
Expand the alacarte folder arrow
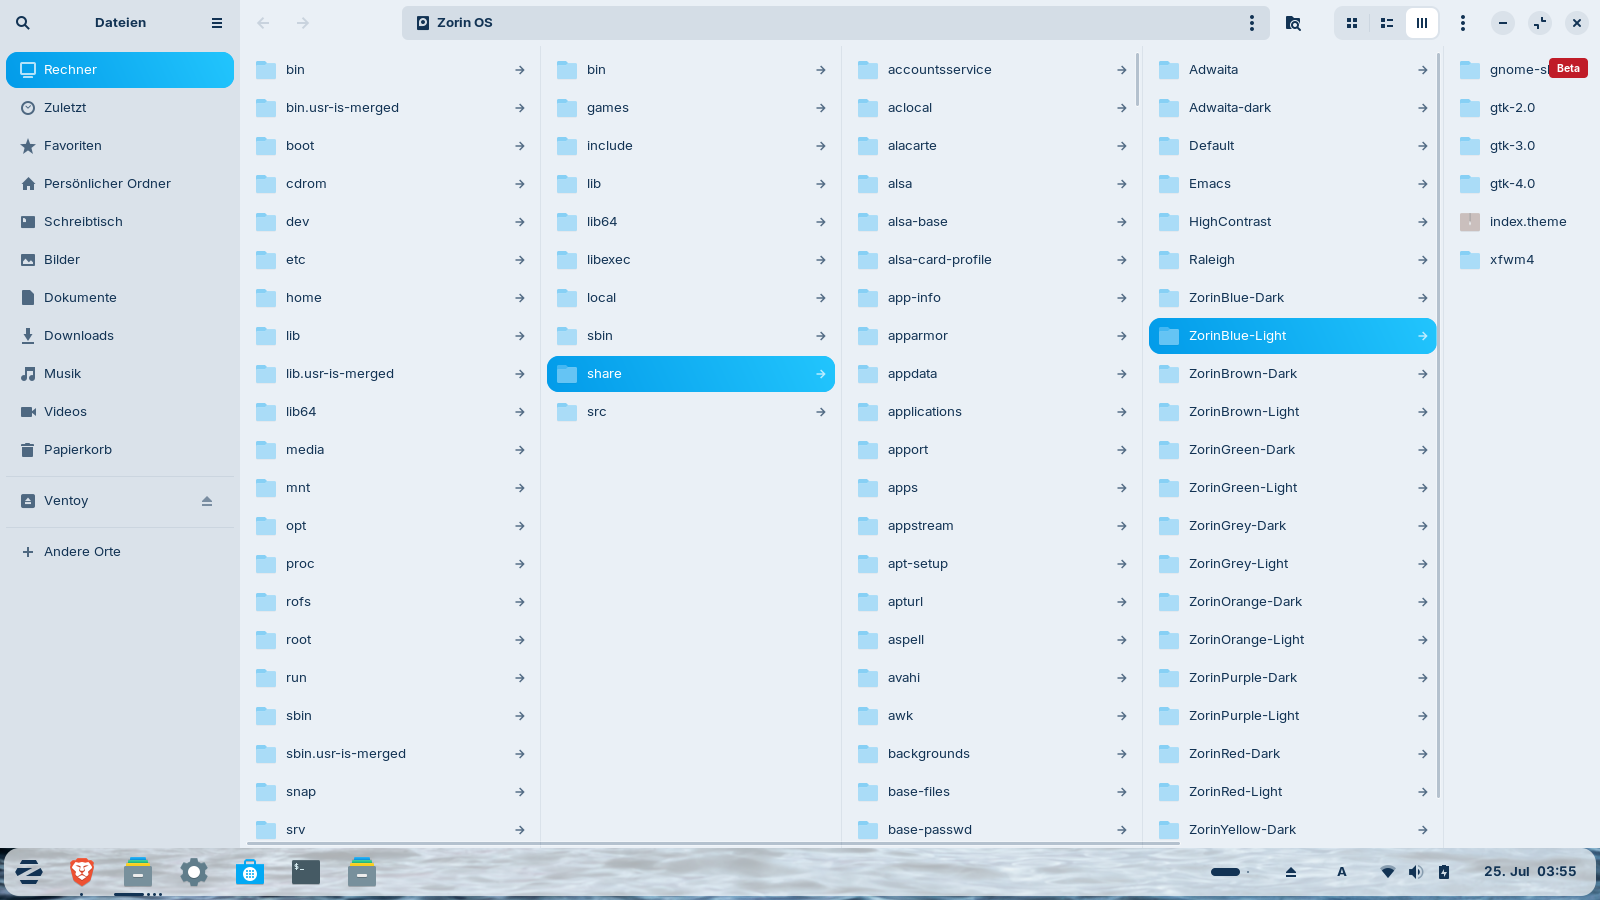pos(1122,146)
